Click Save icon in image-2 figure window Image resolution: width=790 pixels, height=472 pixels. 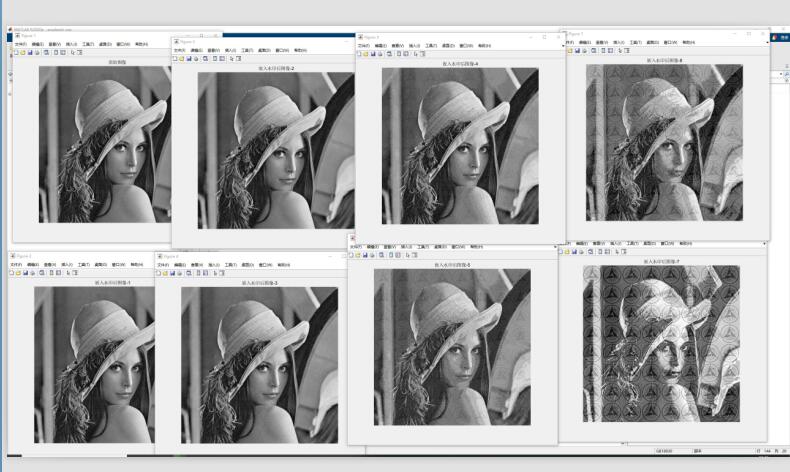[189, 58]
